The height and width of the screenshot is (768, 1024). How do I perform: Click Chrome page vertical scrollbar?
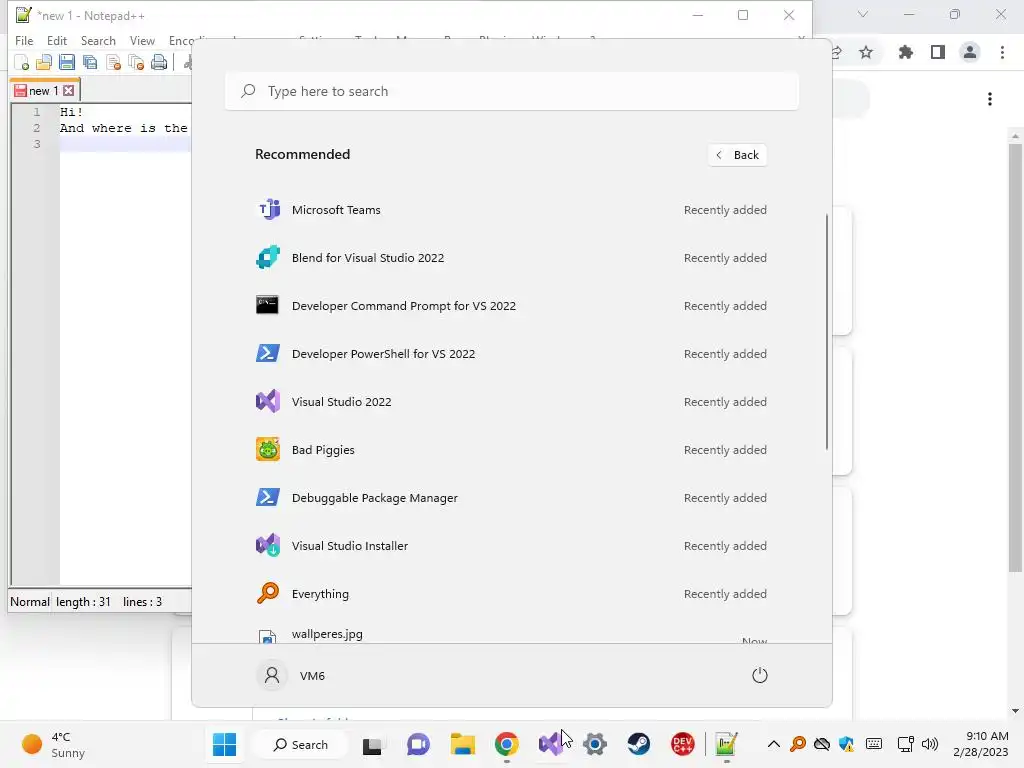point(1015,357)
